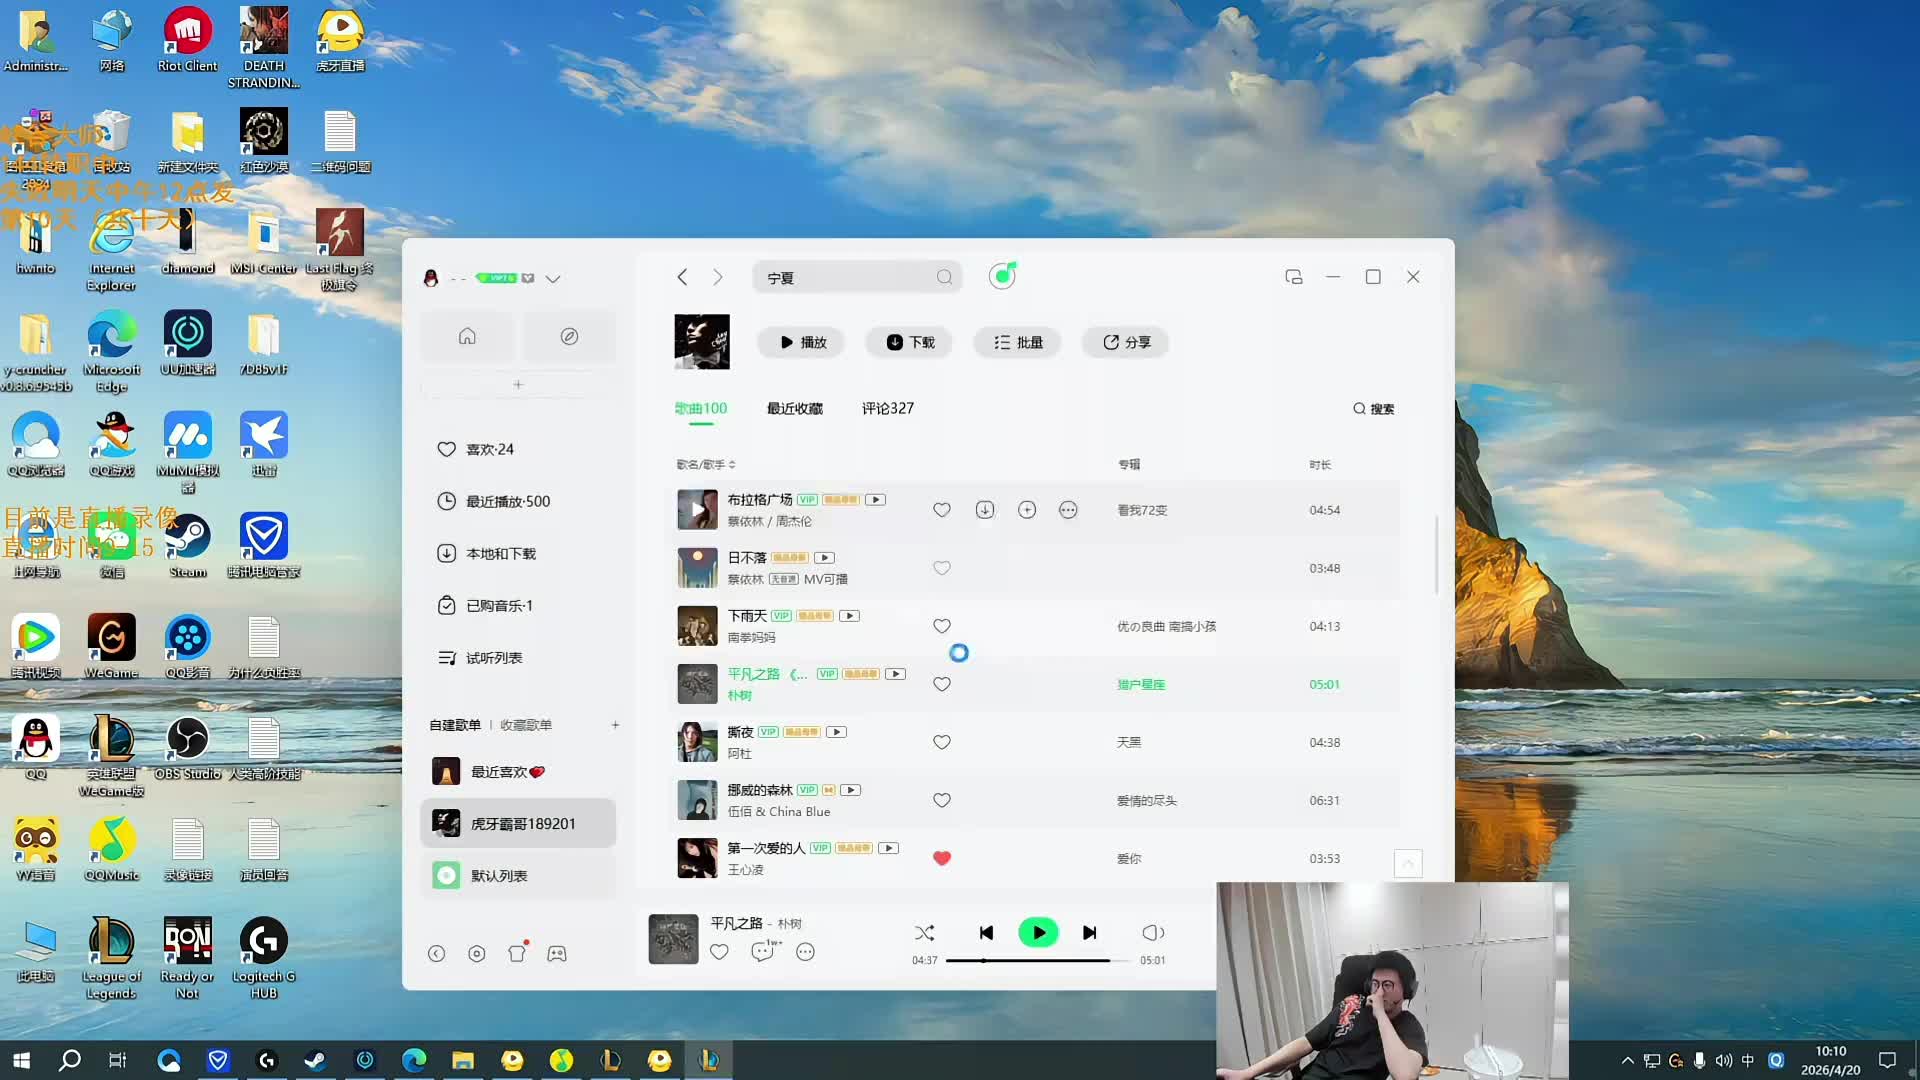The image size is (1920, 1080).
Task: Unlike the song 第一次爱的人
Action: click(x=941, y=858)
